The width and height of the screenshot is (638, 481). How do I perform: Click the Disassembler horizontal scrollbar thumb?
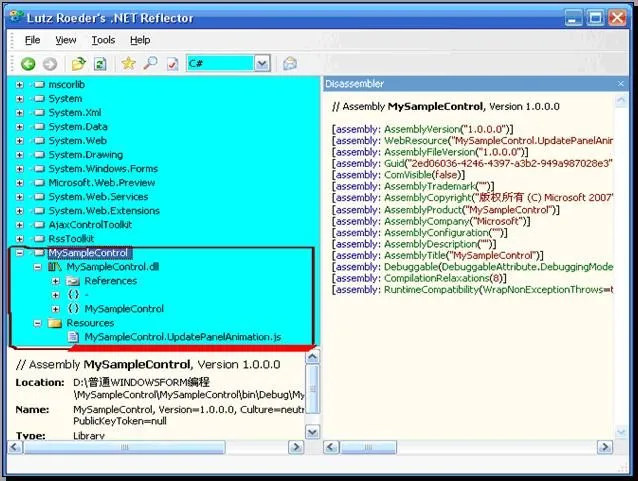368,447
